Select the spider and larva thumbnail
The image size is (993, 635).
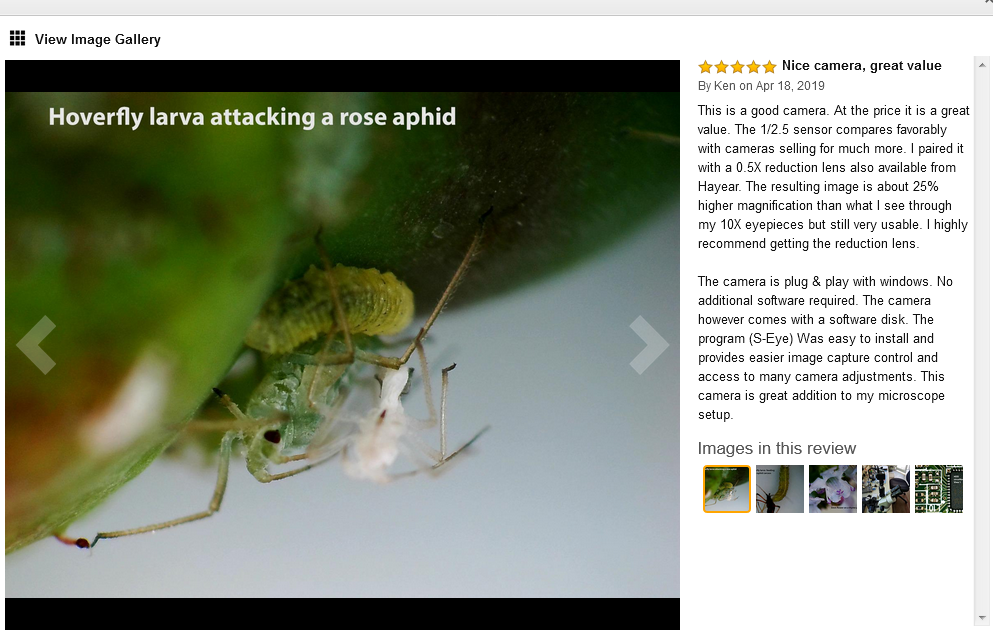[x=780, y=489]
